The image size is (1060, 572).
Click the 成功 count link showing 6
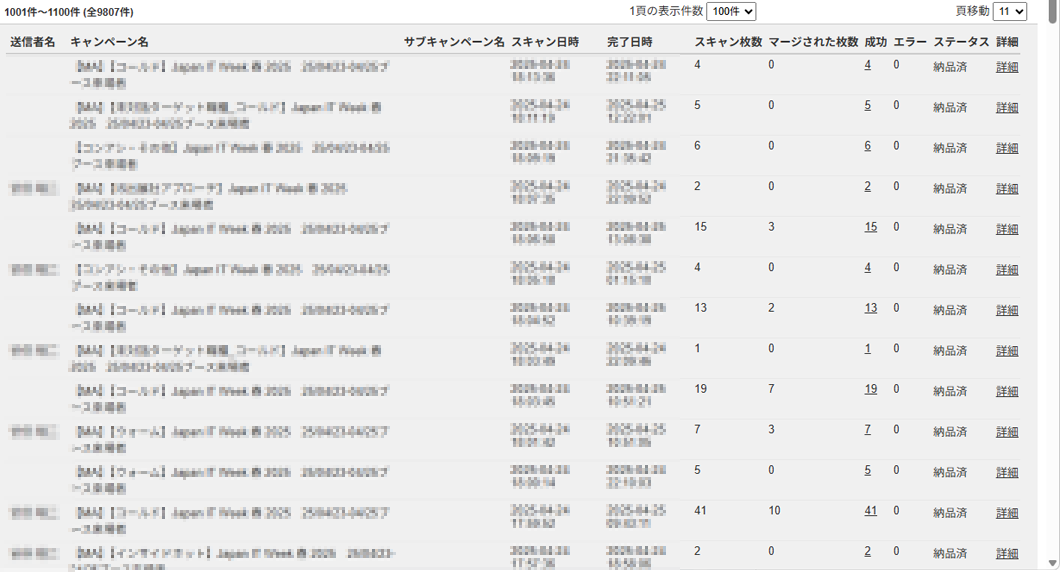pyautogui.click(x=867, y=146)
